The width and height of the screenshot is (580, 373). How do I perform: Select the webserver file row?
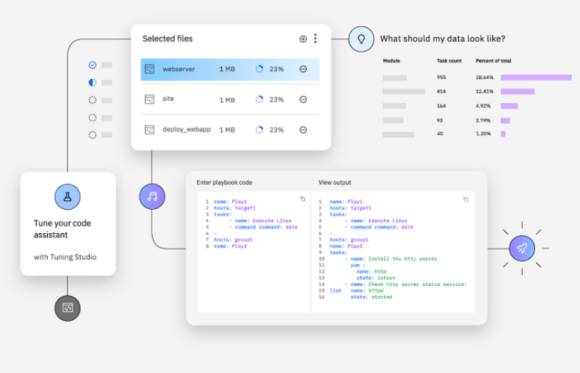click(230, 69)
